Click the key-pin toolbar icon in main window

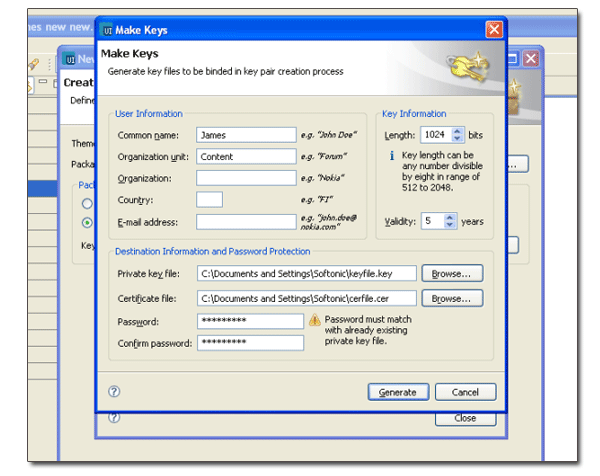pyautogui.click(x=34, y=65)
